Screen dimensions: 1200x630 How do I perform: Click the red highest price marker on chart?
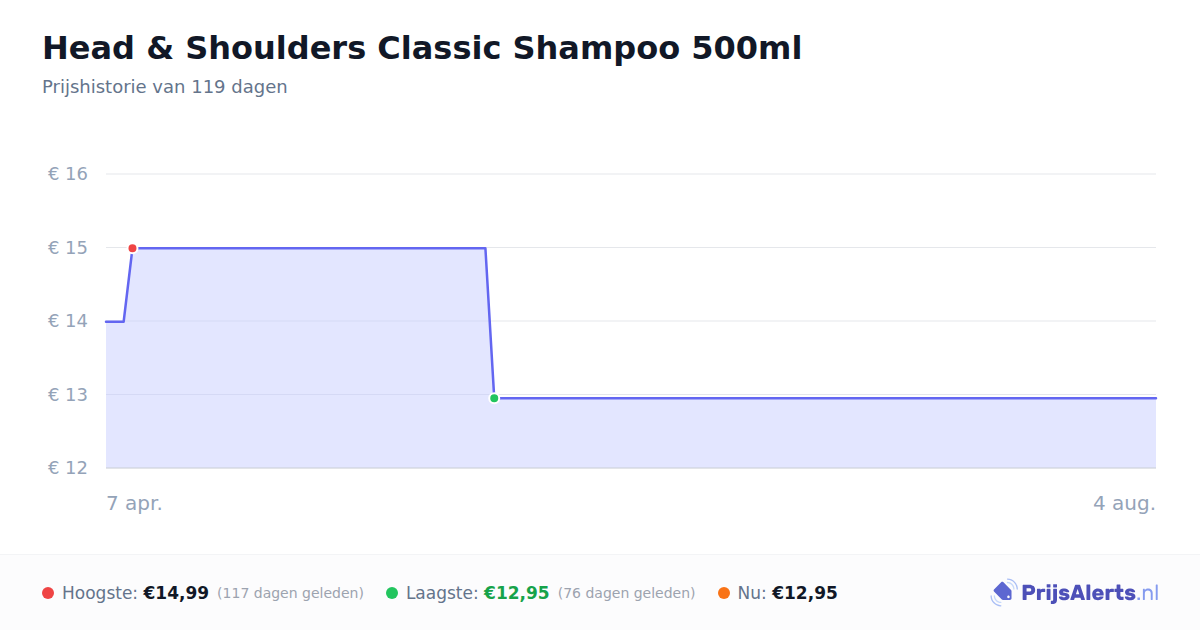132,248
